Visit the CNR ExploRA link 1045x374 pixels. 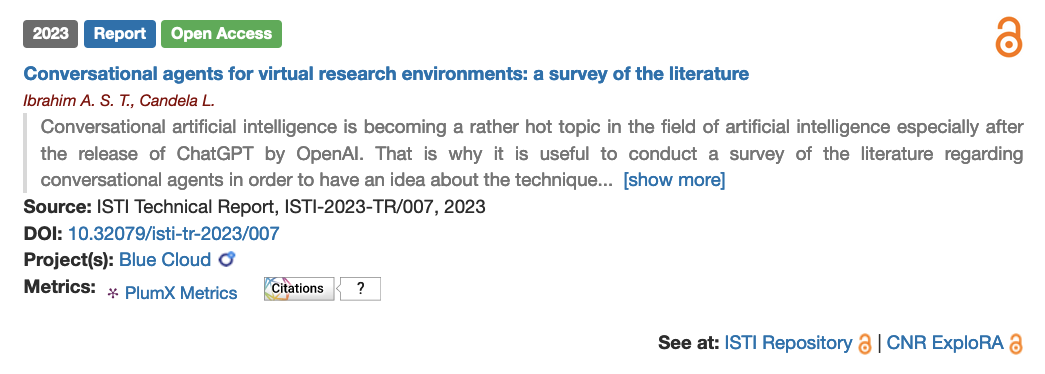[x=944, y=343]
